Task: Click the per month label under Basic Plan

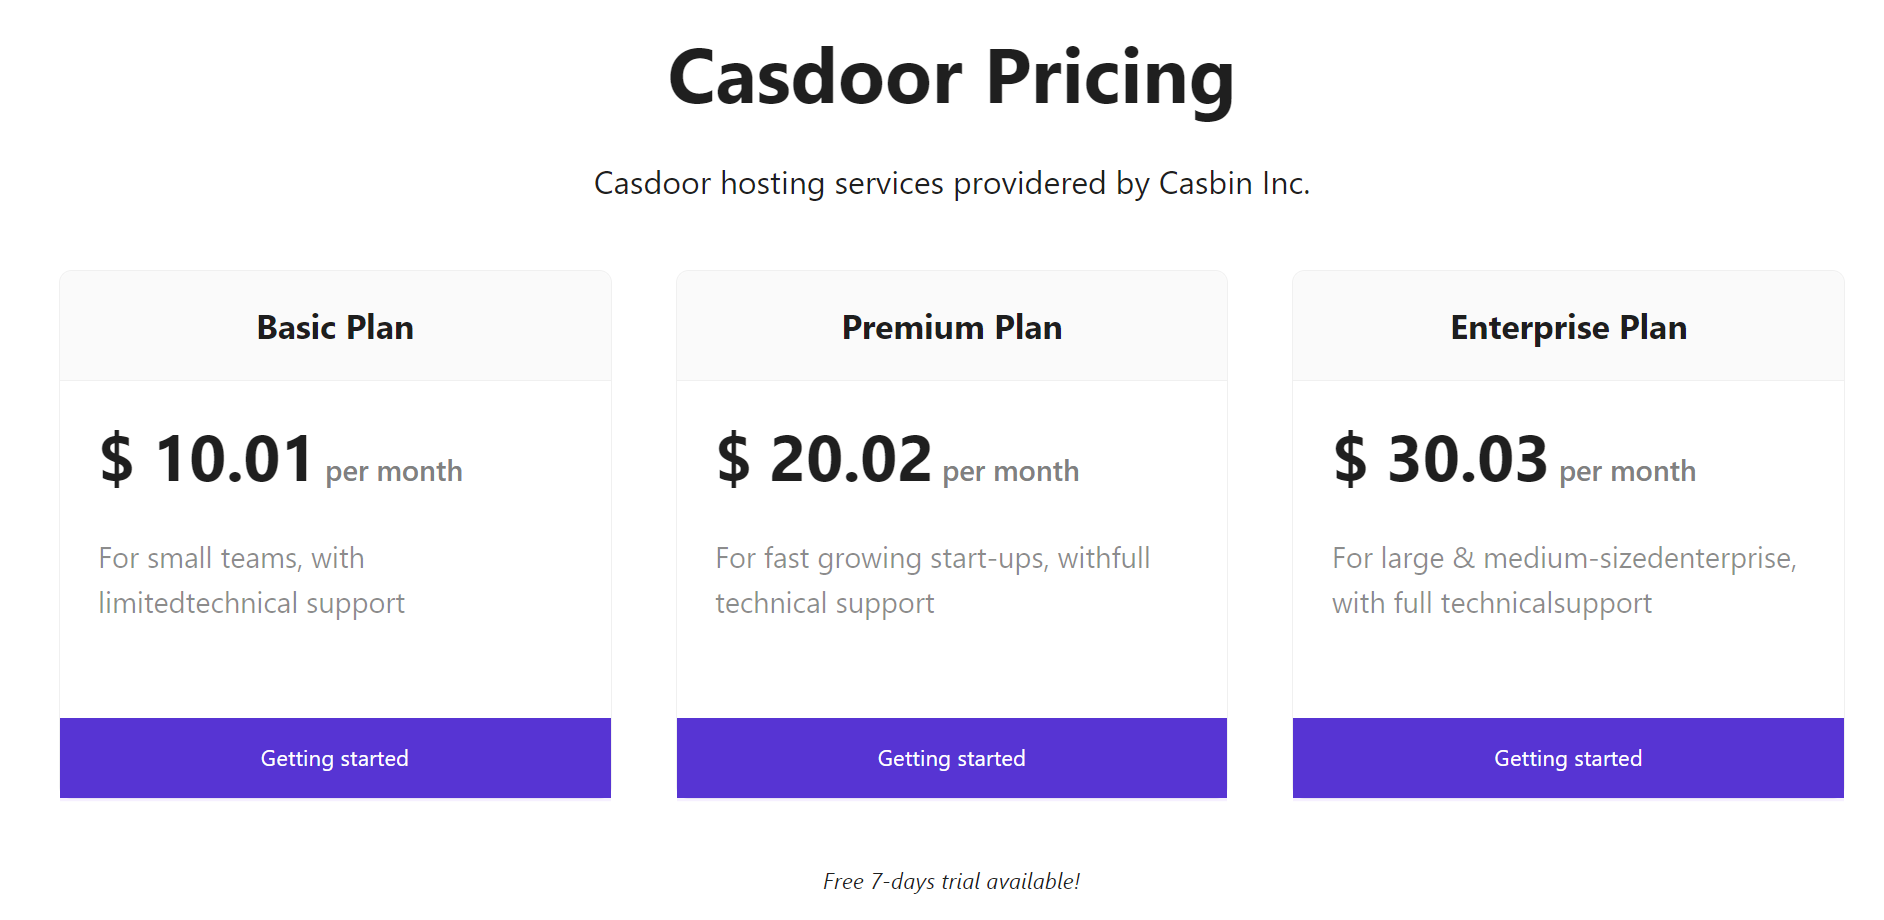Action: tap(391, 470)
